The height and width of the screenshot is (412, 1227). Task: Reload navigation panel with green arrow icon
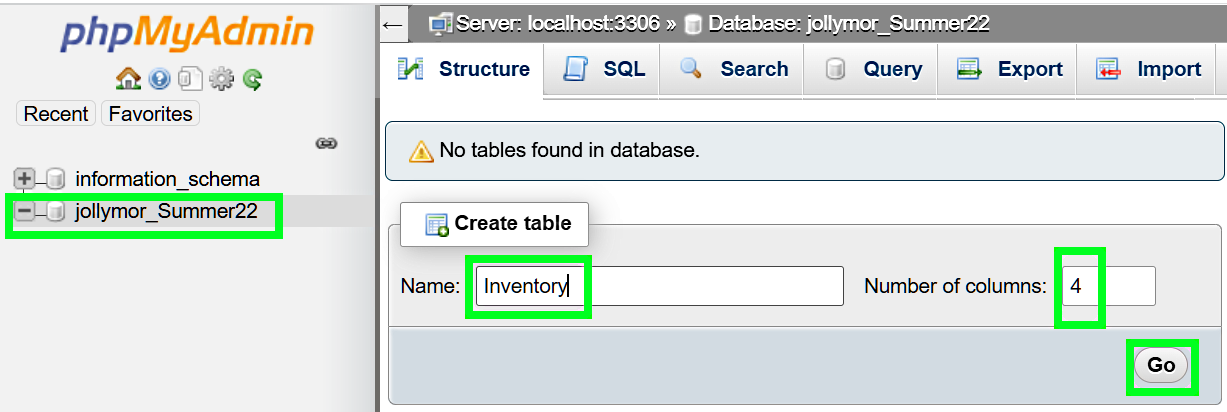click(x=251, y=79)
